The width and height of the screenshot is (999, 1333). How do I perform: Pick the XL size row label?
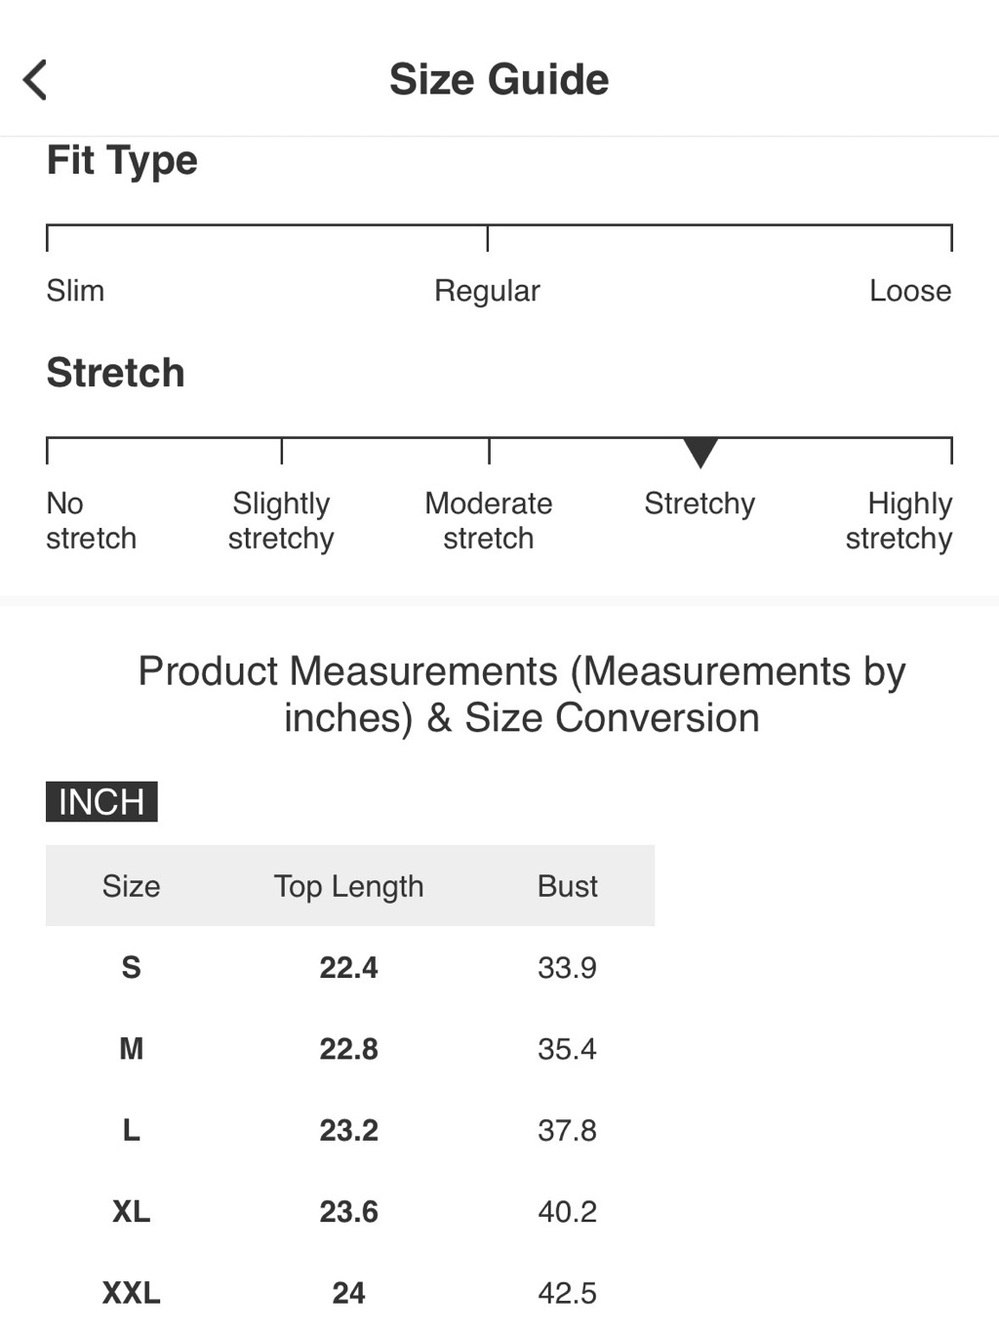[x=131, y=1212]
